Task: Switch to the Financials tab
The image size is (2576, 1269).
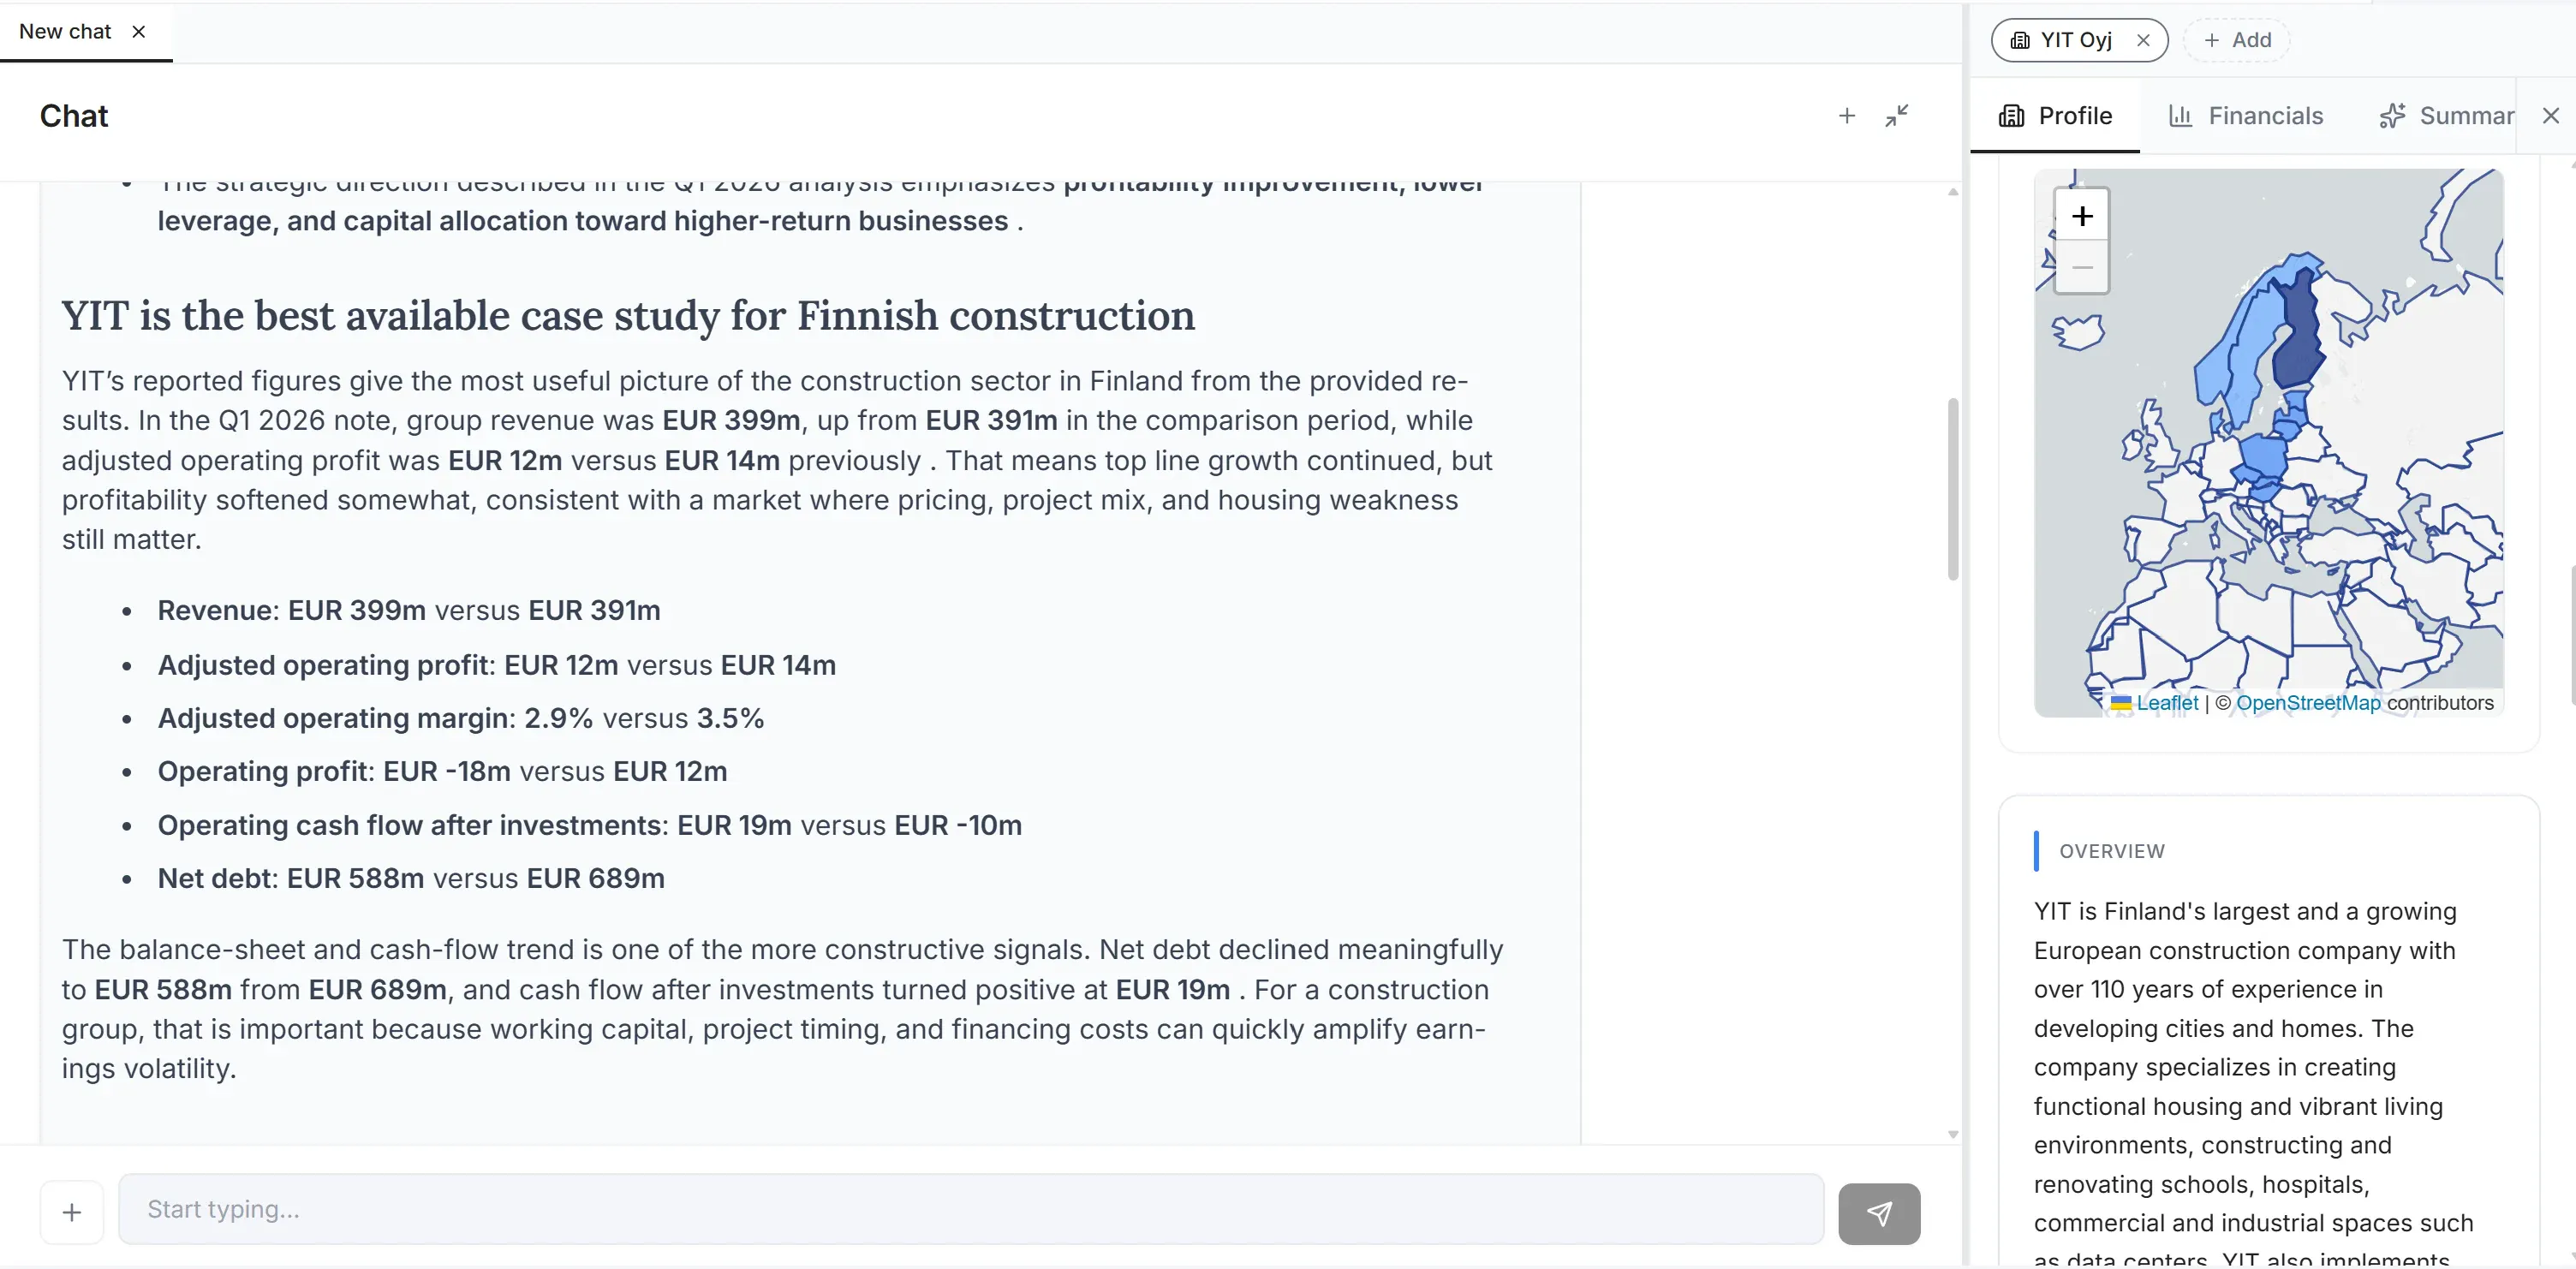Action: click(2246, 116)
